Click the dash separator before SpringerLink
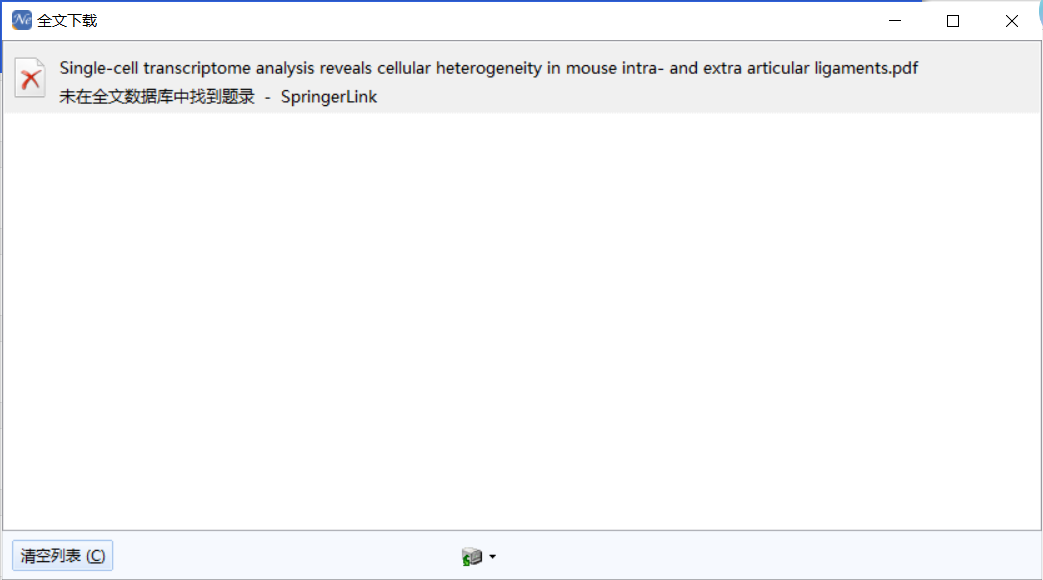Viewport: 1043px width, 580px height. click(268, 97)
